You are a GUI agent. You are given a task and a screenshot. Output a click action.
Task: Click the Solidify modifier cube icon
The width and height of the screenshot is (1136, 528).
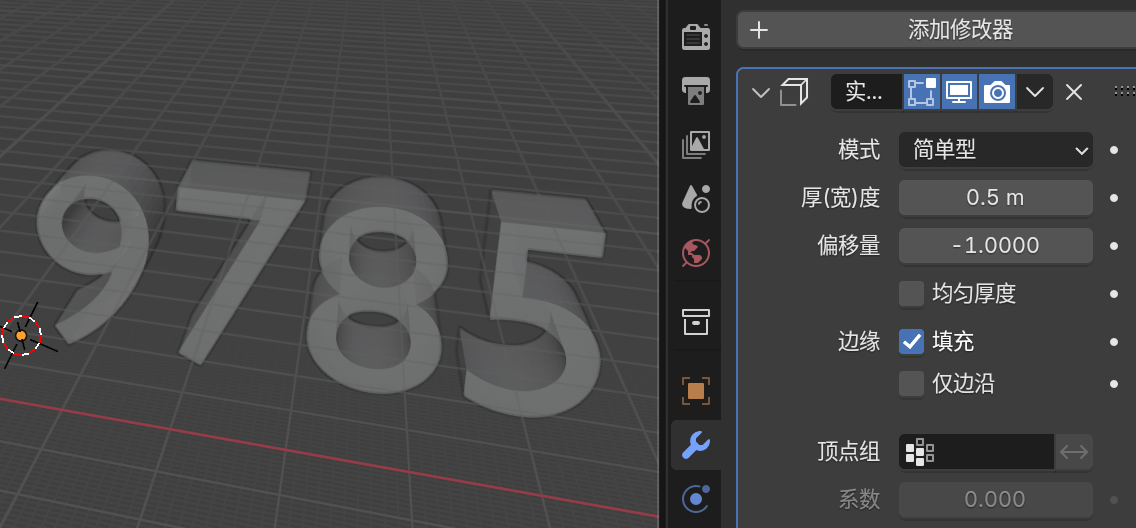coord(793,92)
